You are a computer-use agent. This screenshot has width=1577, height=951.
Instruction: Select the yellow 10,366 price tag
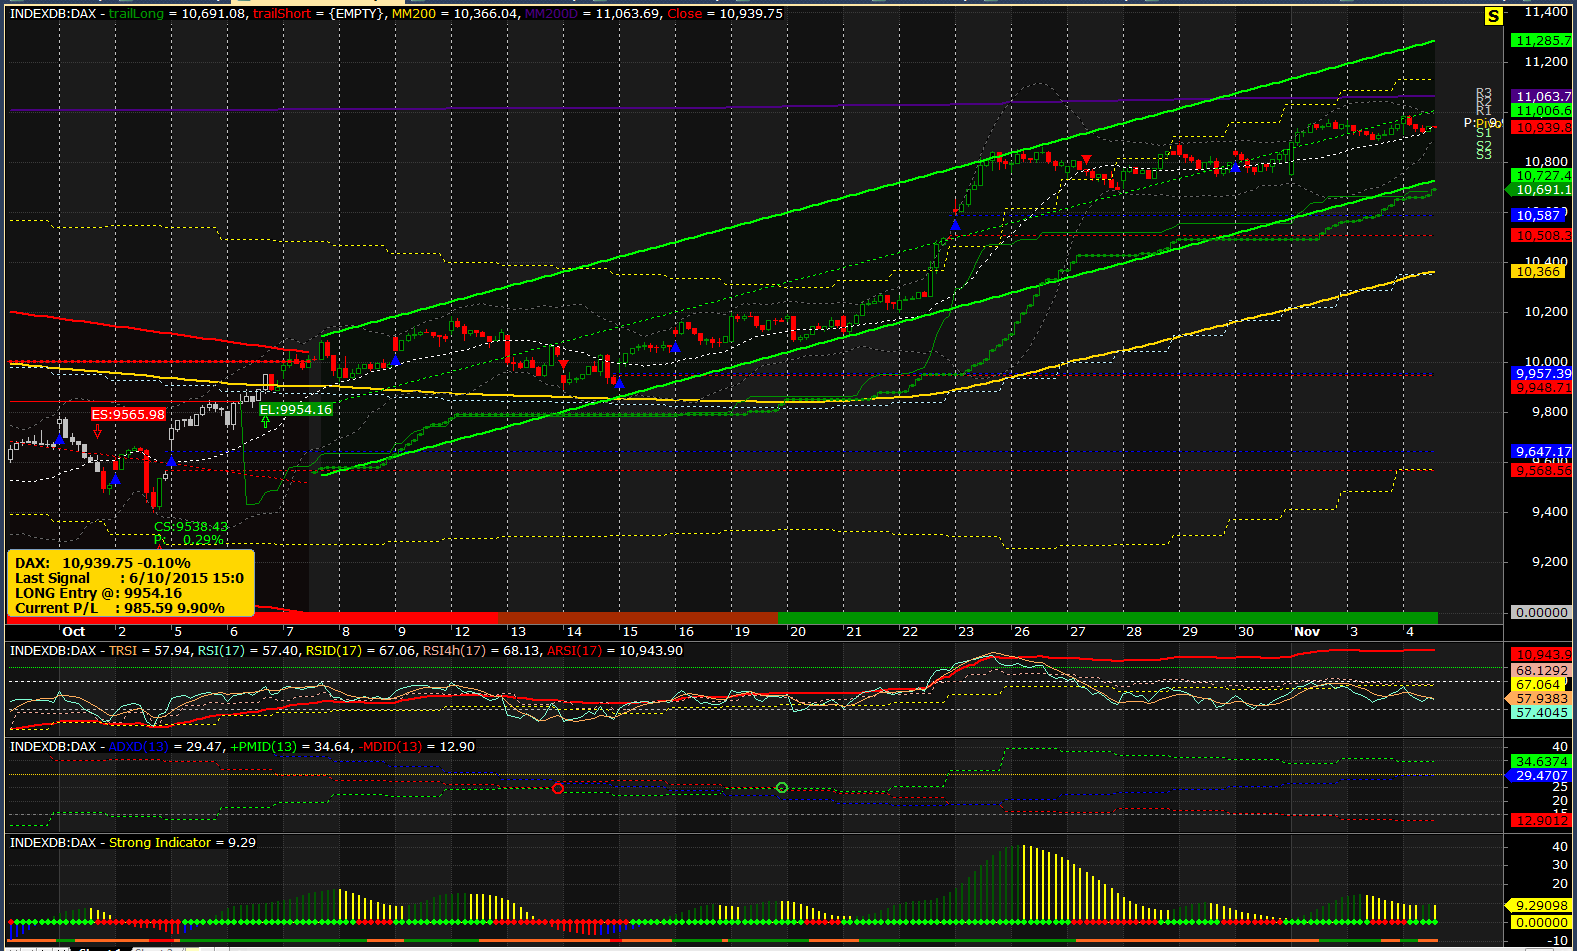click(x=1538, y=272)
